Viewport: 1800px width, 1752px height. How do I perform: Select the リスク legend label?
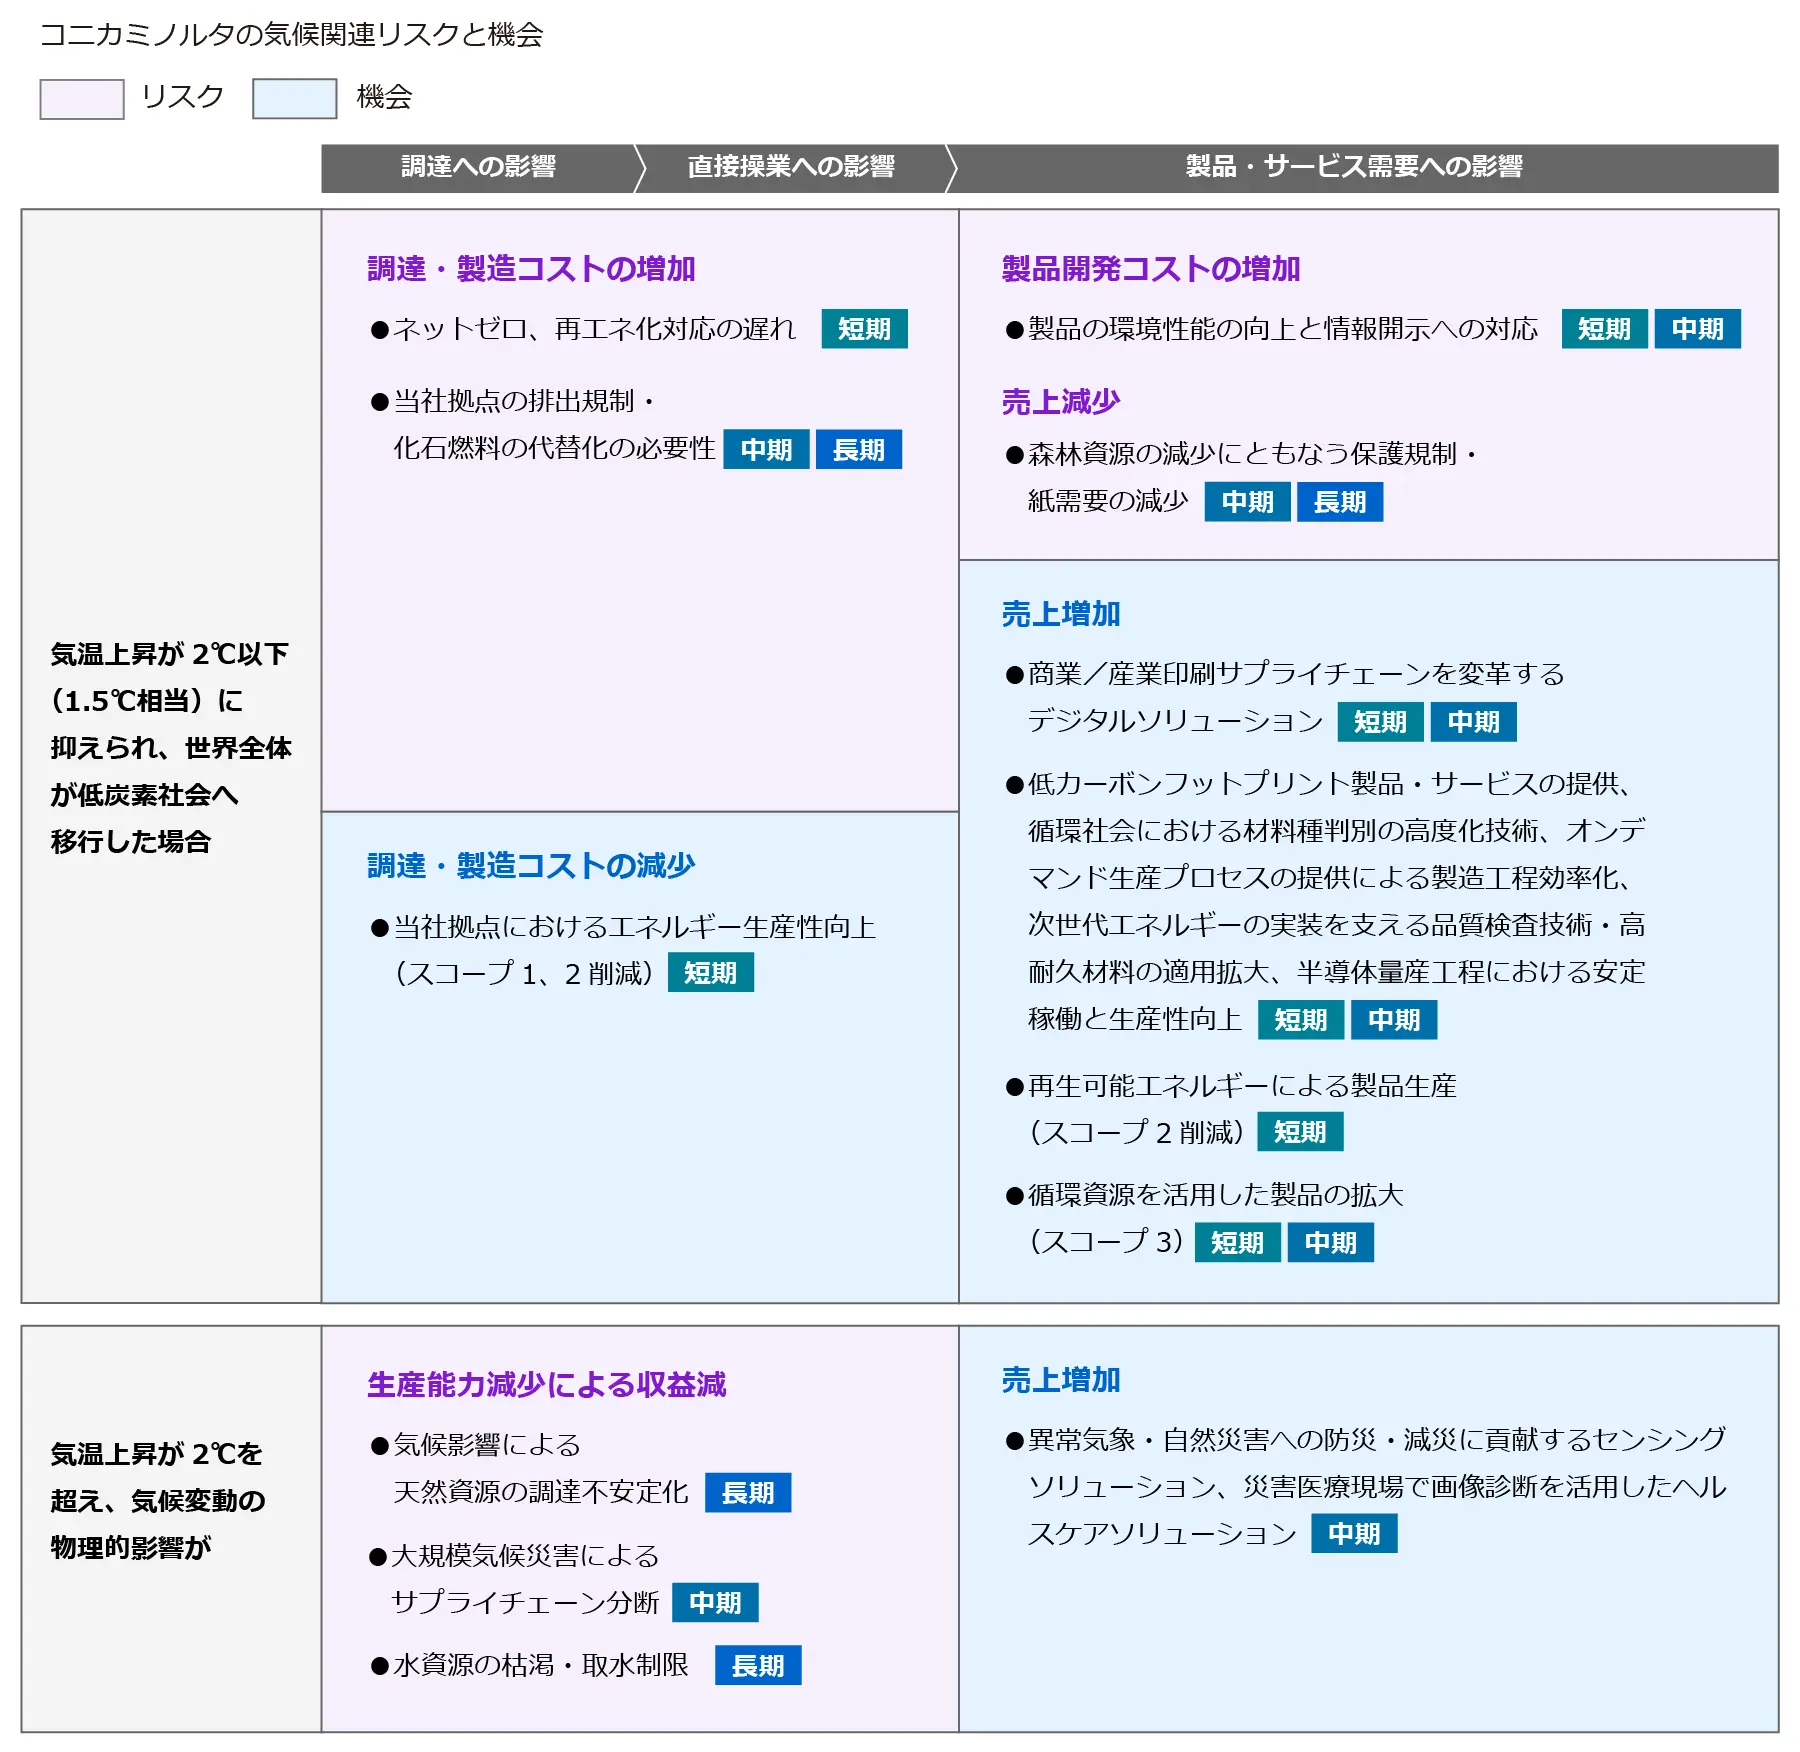coord(183,97)
